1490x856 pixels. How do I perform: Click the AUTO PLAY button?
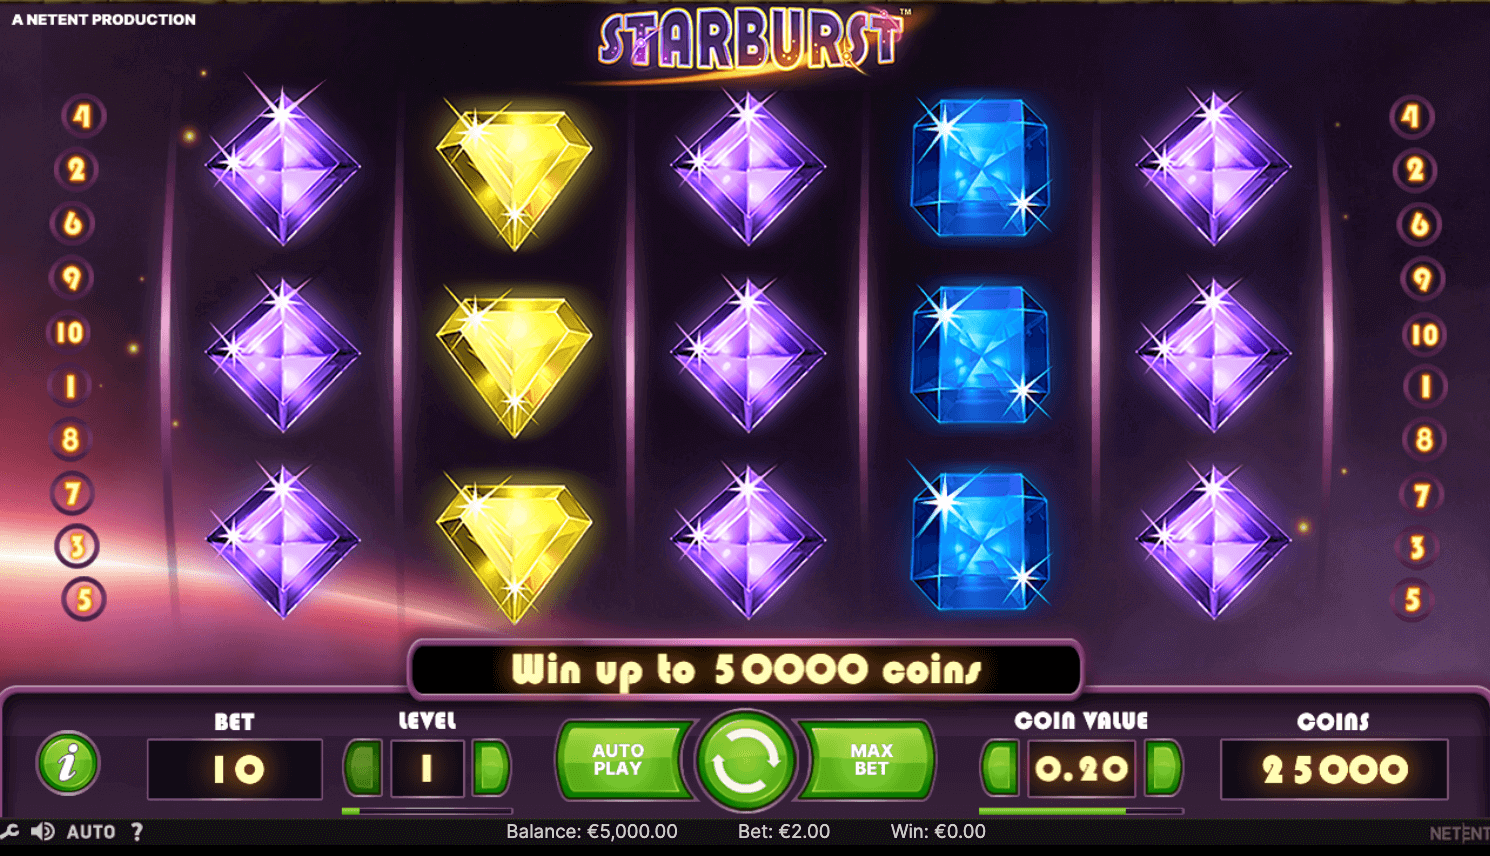click(x=621, y=760)
